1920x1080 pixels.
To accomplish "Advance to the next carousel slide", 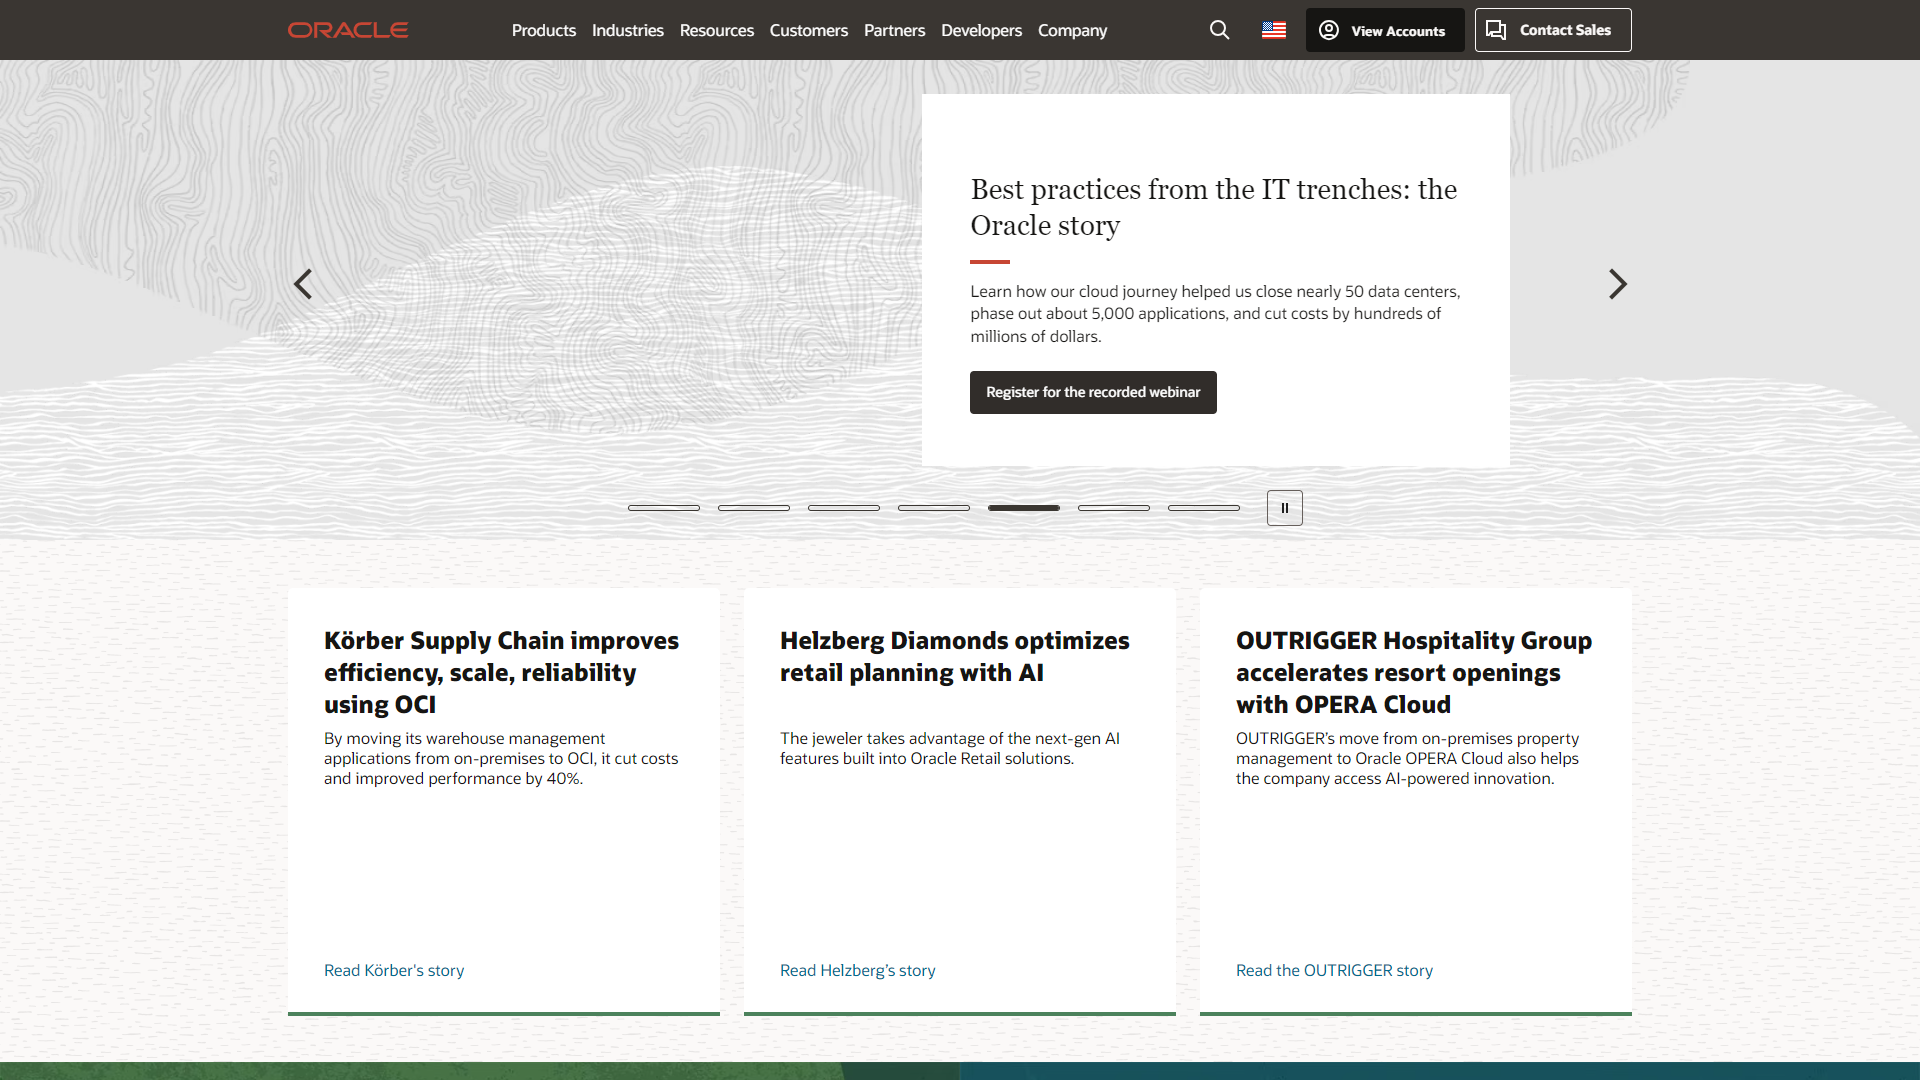I will click(1617, 284).
